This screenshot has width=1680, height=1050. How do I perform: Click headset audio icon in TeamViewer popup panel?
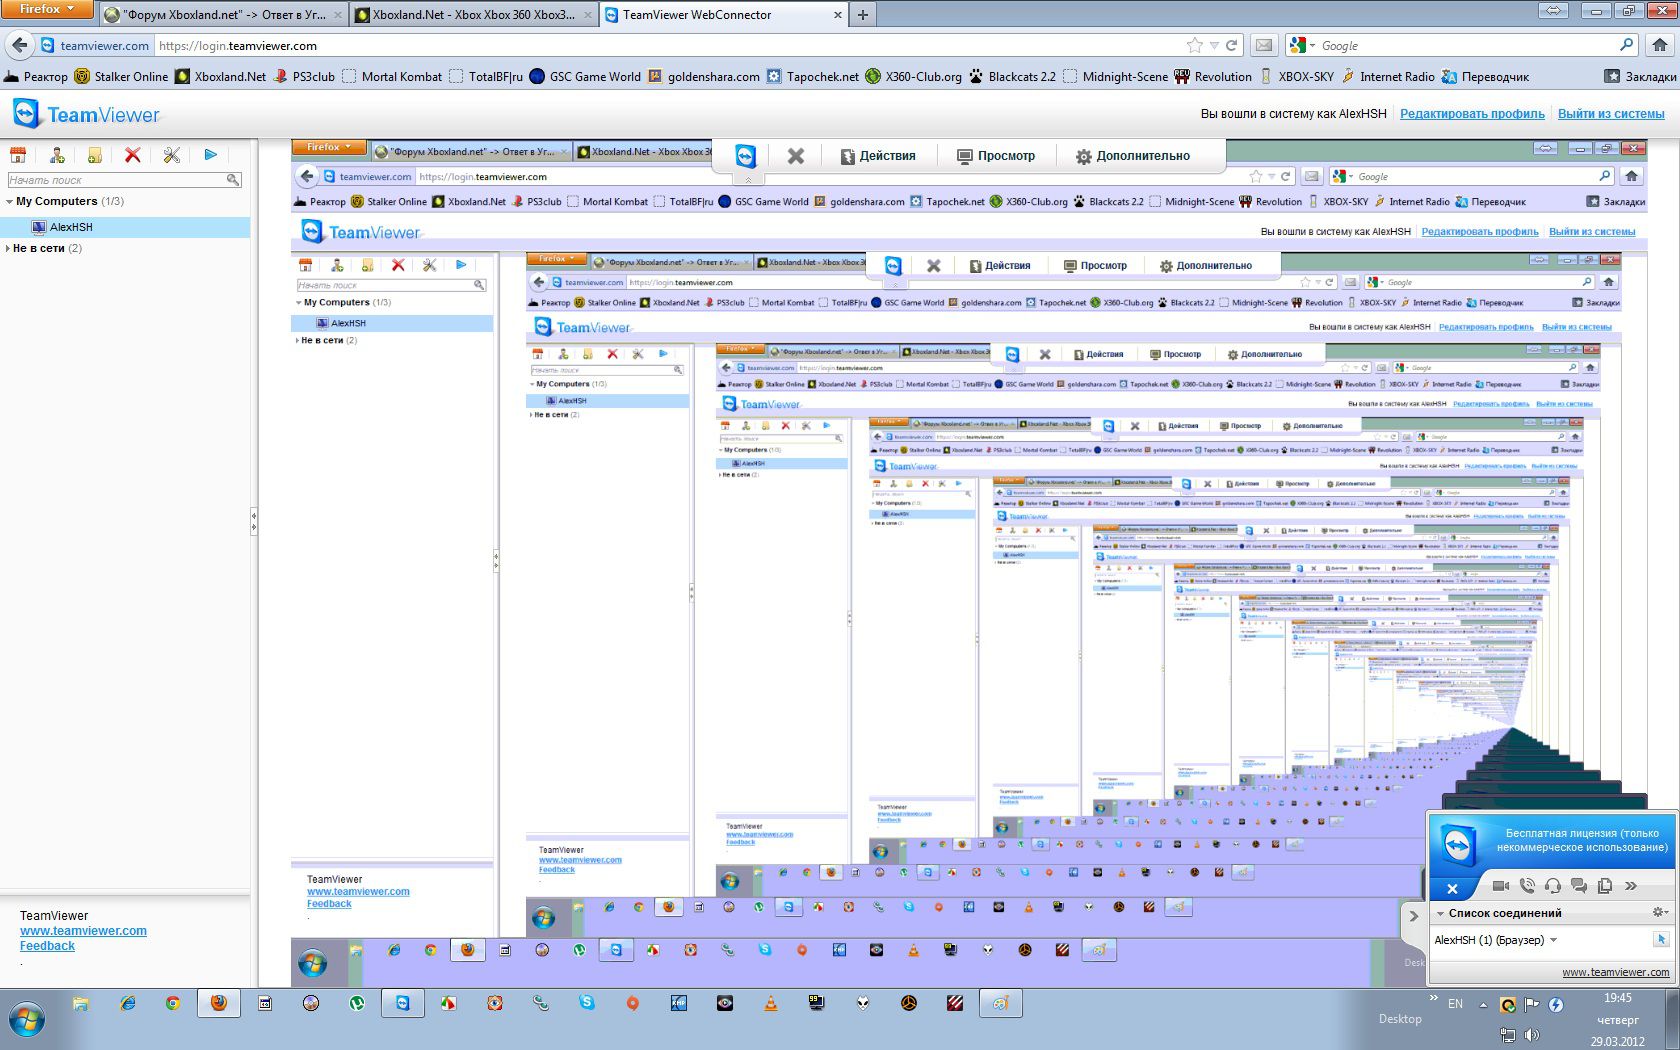click(1553, 885)
